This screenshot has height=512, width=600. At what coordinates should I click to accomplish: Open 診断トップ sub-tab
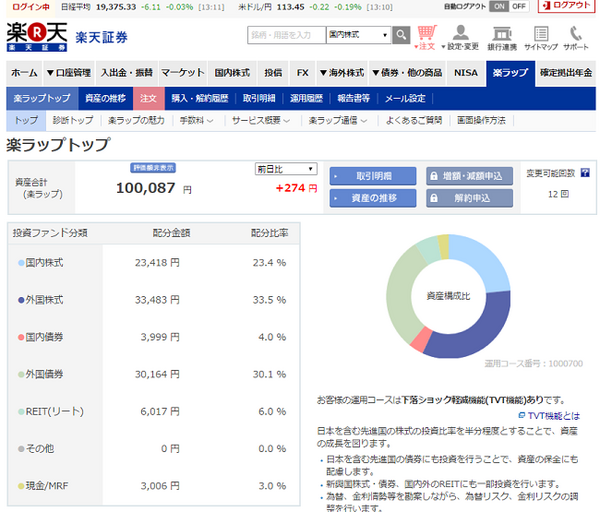(x=73, y=121)
